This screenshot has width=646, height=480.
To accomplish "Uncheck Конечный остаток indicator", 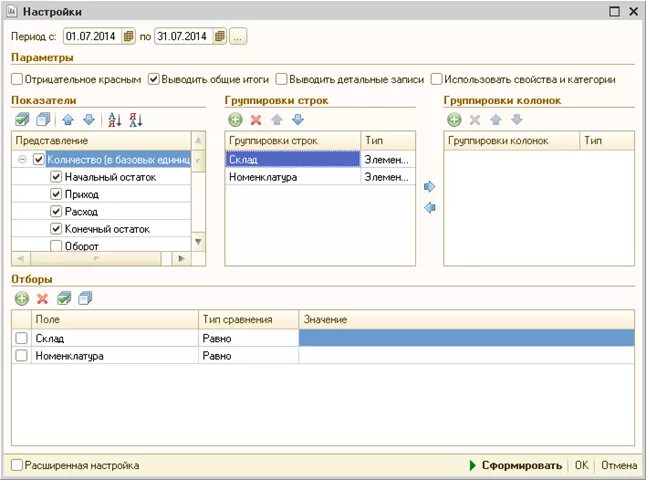I will tap(56, 229).
